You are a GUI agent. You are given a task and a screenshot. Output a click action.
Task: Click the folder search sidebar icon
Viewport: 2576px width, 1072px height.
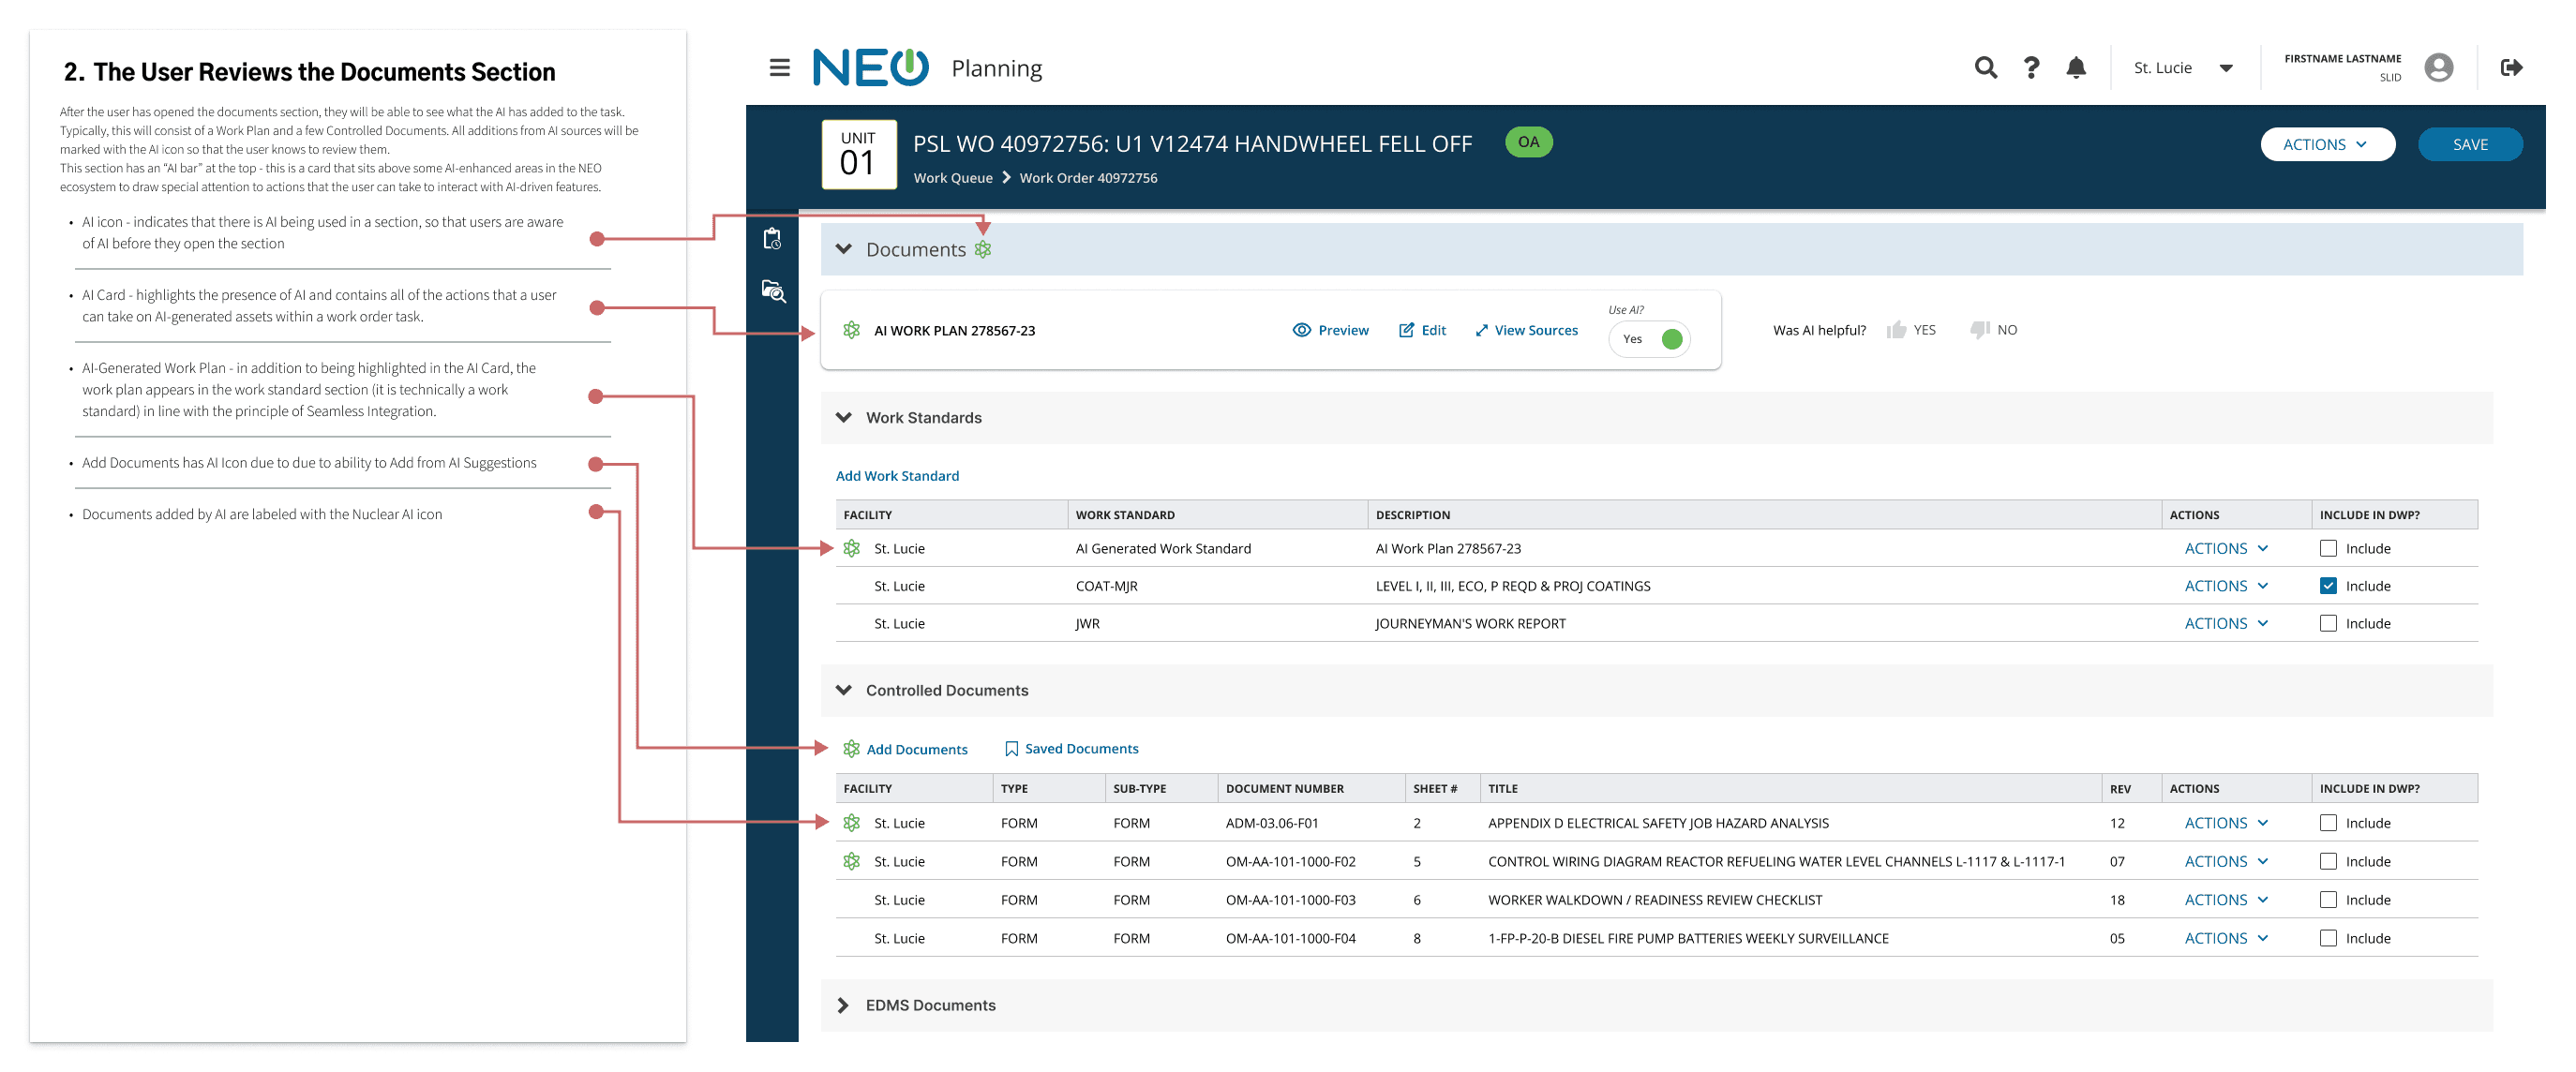point(773,291)
